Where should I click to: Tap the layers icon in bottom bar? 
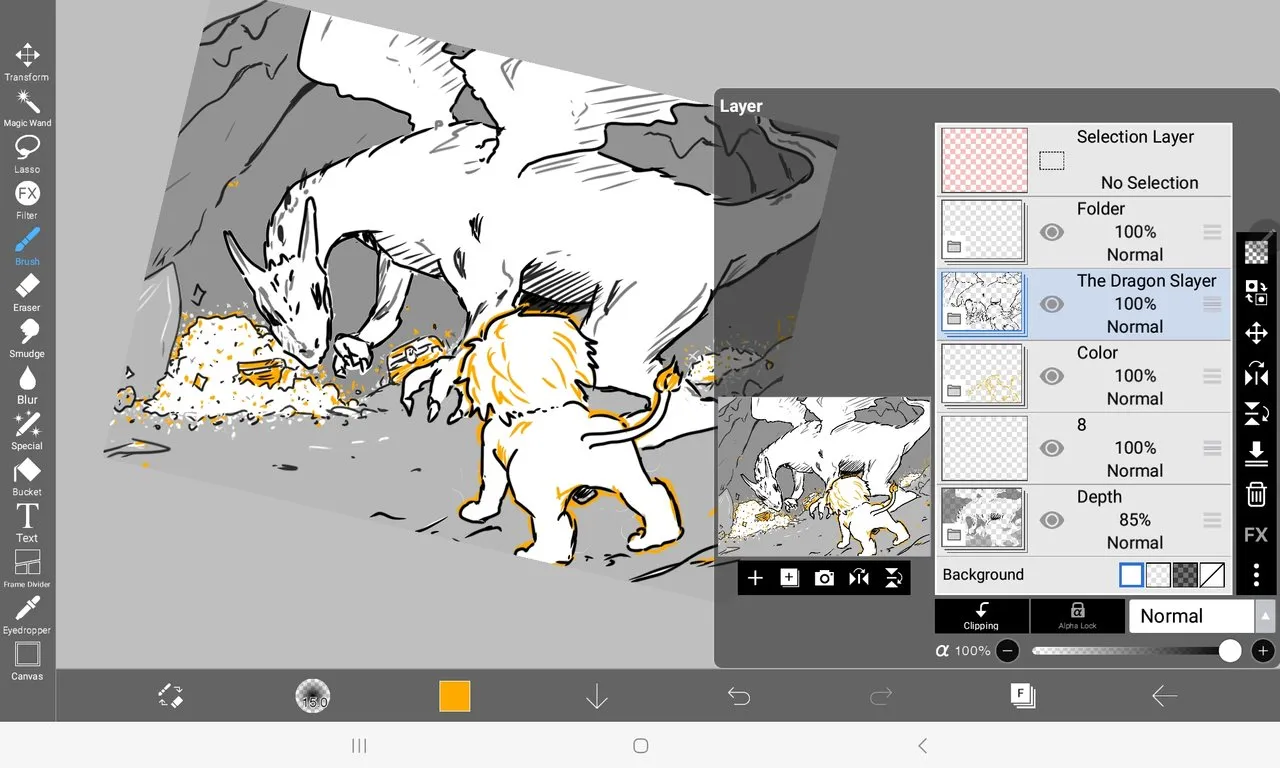tap(1022, 696)
